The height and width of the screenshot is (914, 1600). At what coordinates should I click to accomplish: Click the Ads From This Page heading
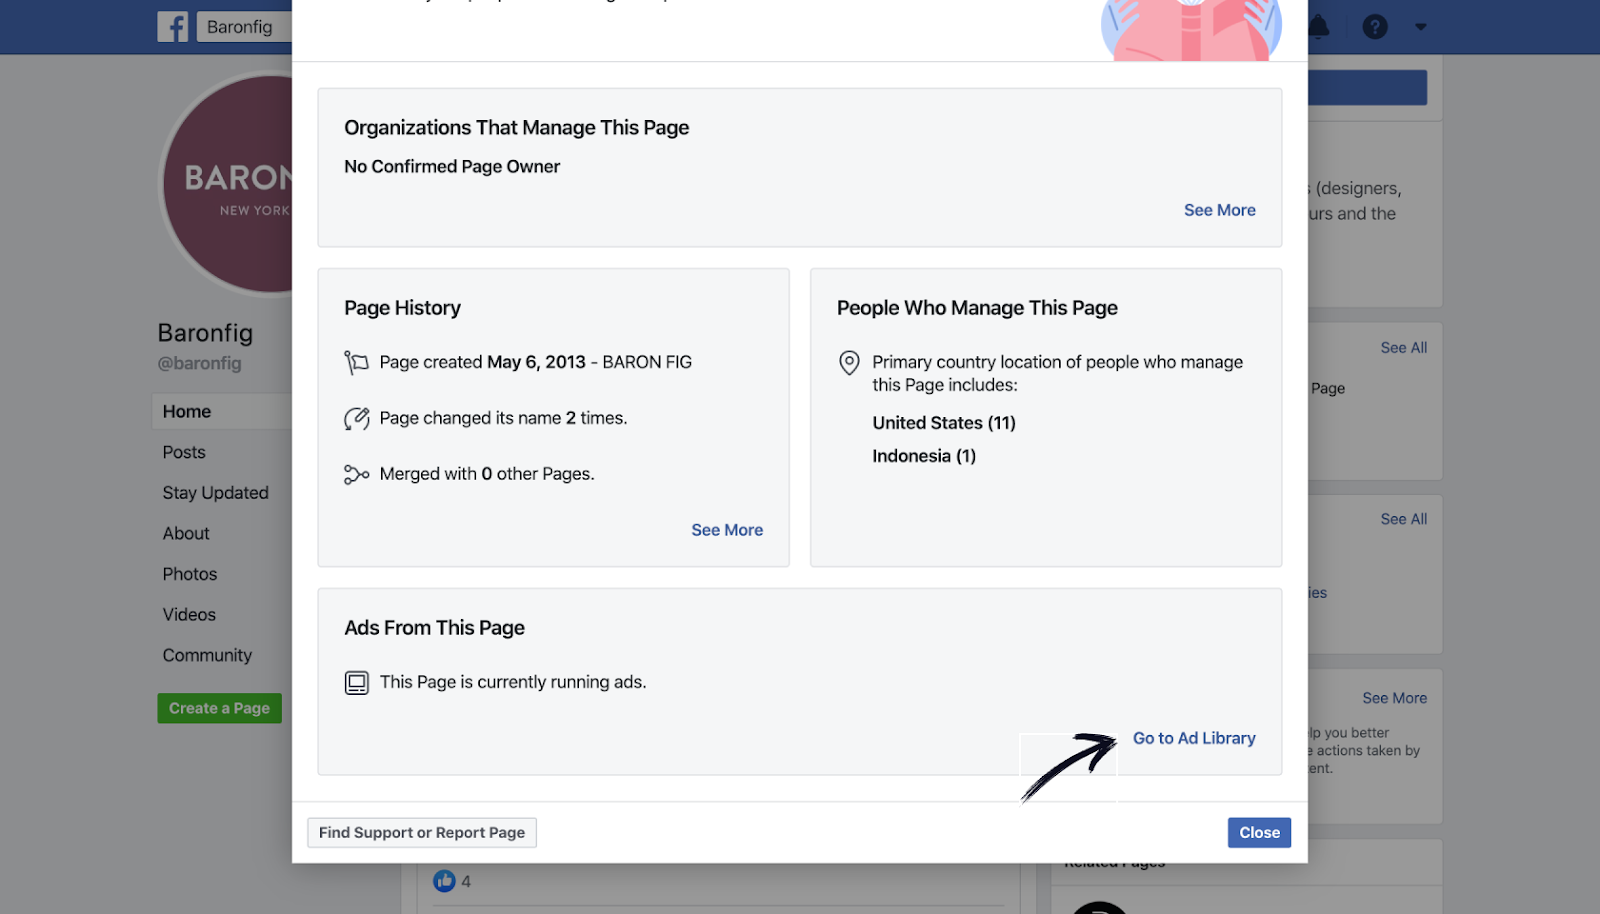[x=434, y=628]
